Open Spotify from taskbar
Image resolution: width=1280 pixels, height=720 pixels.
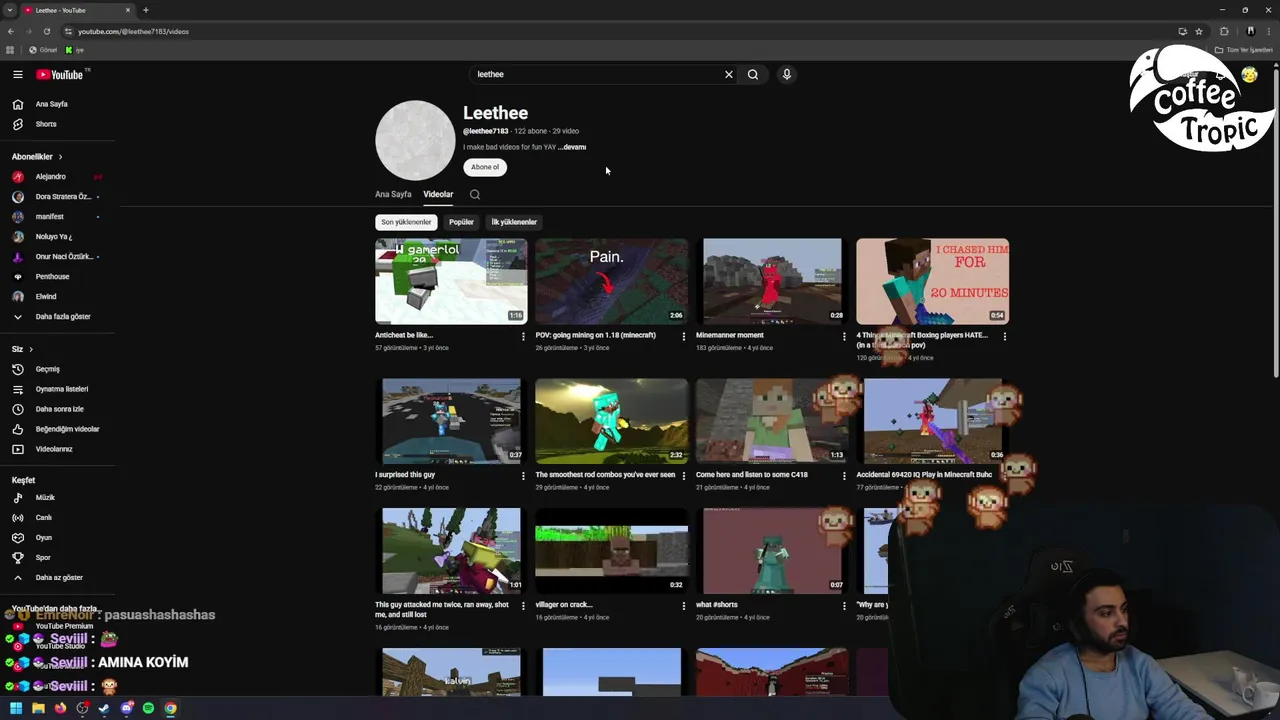148,708
